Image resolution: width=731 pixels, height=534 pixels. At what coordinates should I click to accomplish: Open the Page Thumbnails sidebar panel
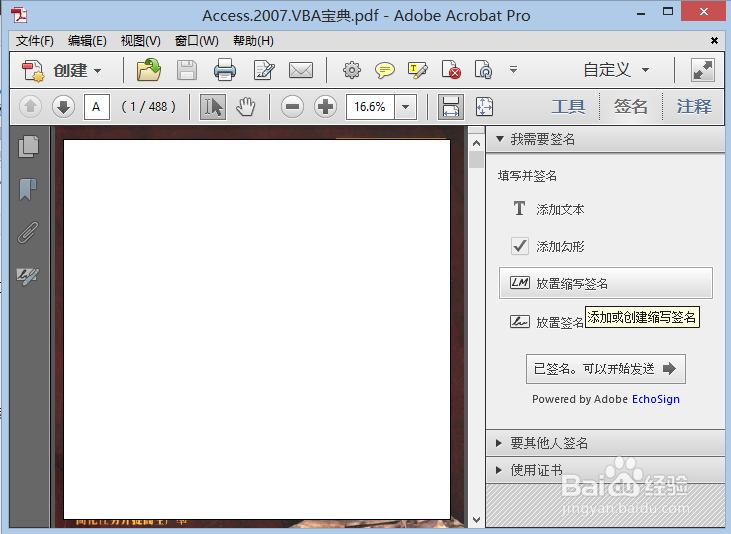tap(28, 147)
